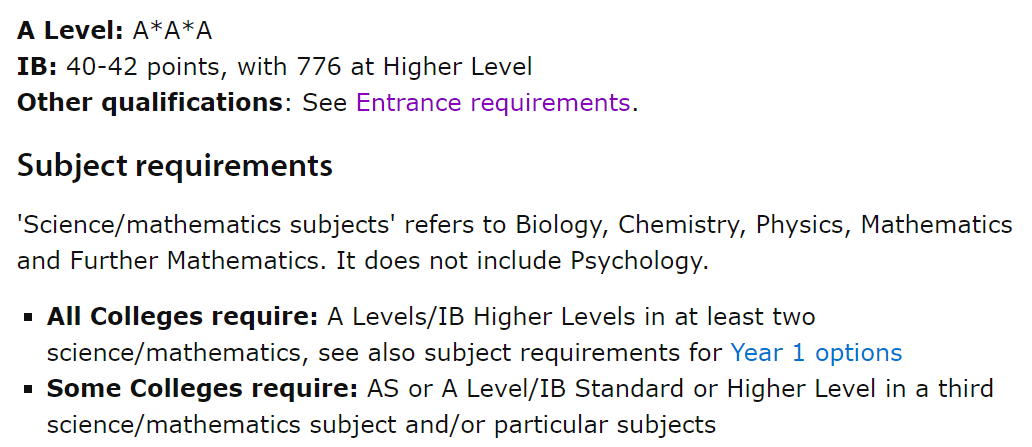Click the '40-42 points' text

[x=145, y=66]
